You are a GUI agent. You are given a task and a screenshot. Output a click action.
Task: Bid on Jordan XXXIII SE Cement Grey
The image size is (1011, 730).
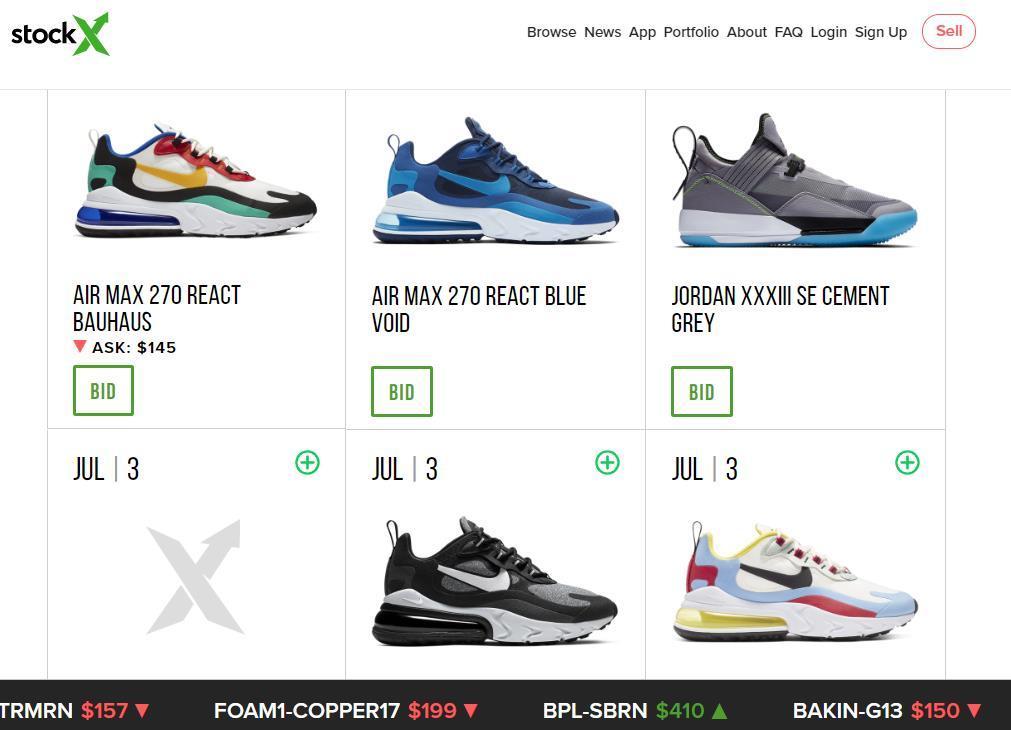pos(702,391)
